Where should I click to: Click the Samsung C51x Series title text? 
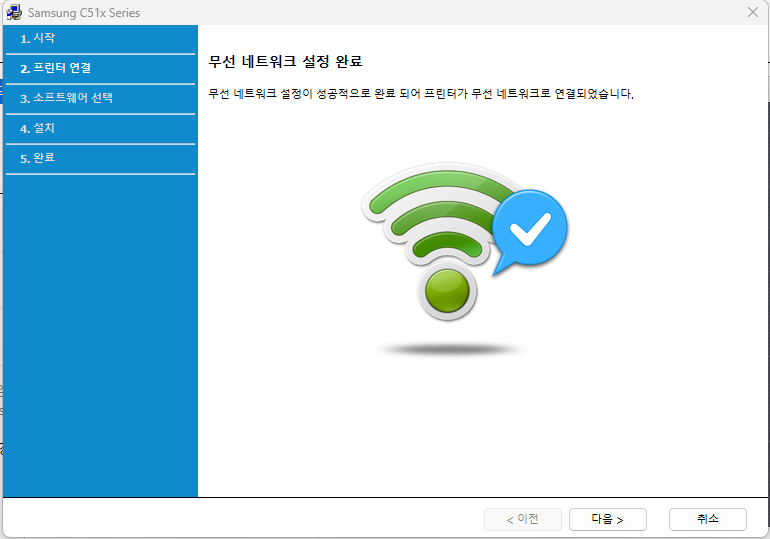[84, 13]
